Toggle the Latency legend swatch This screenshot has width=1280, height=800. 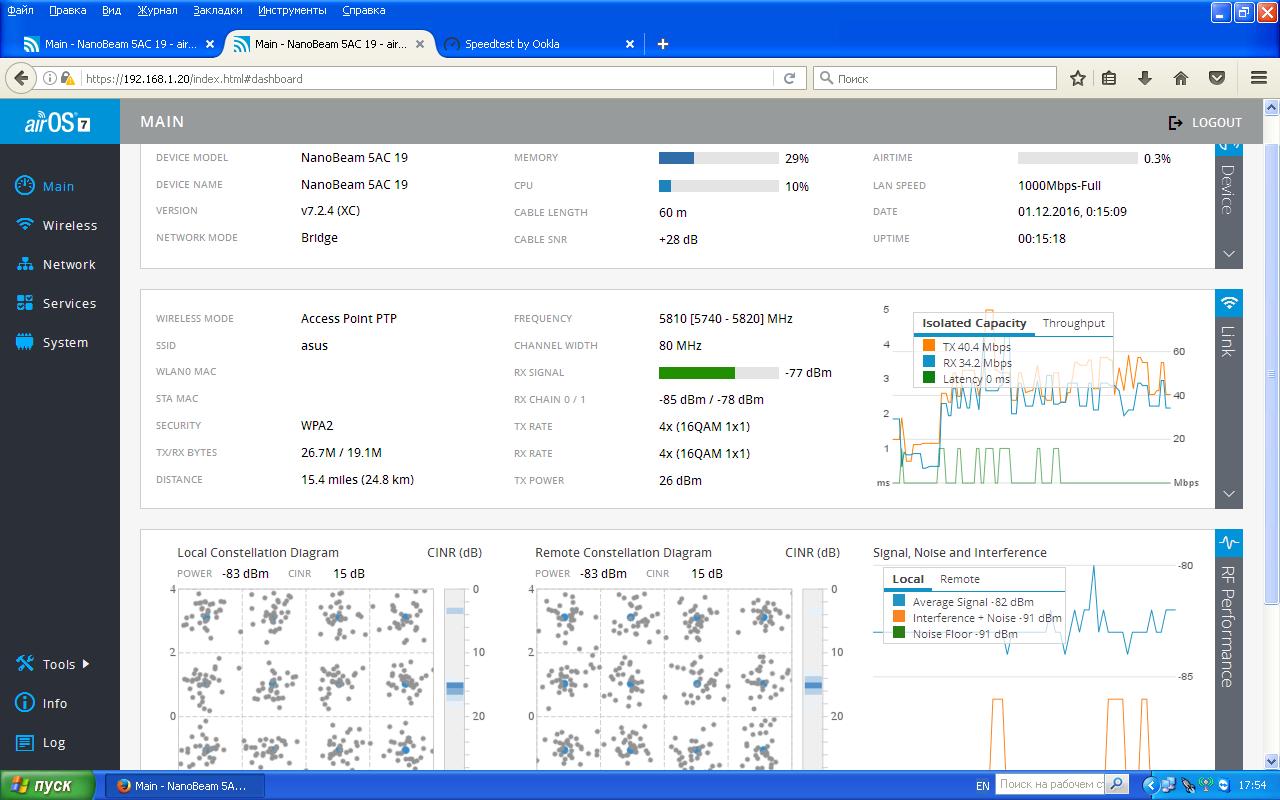pos(929,379)
